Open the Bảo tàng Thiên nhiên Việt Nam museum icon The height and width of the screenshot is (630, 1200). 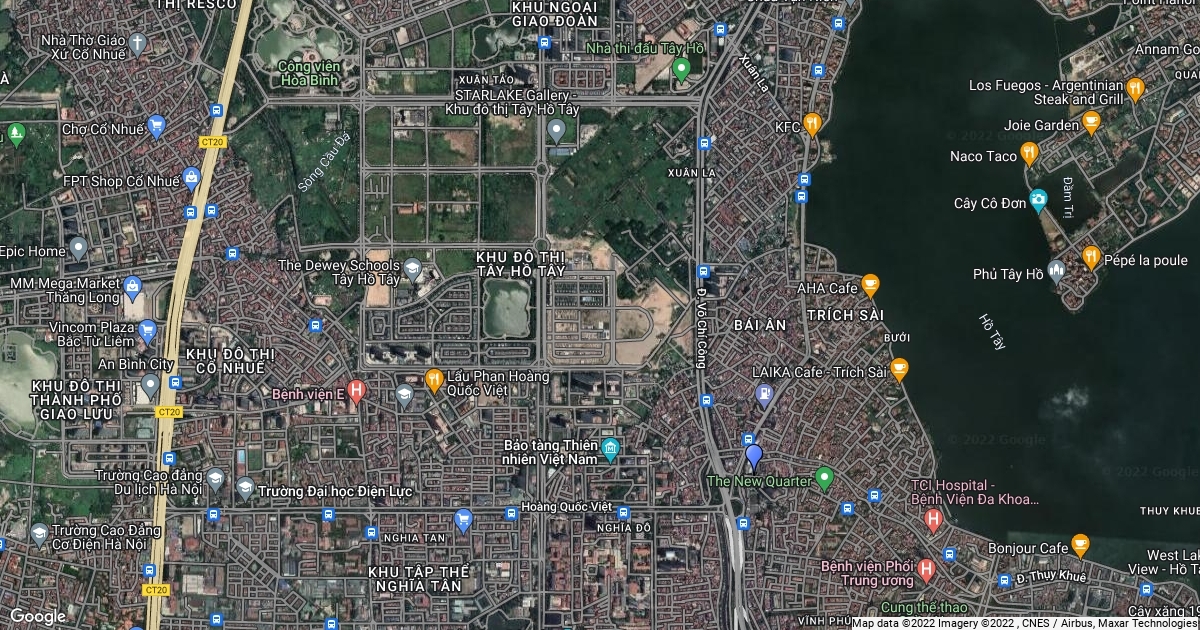[610, 448]
